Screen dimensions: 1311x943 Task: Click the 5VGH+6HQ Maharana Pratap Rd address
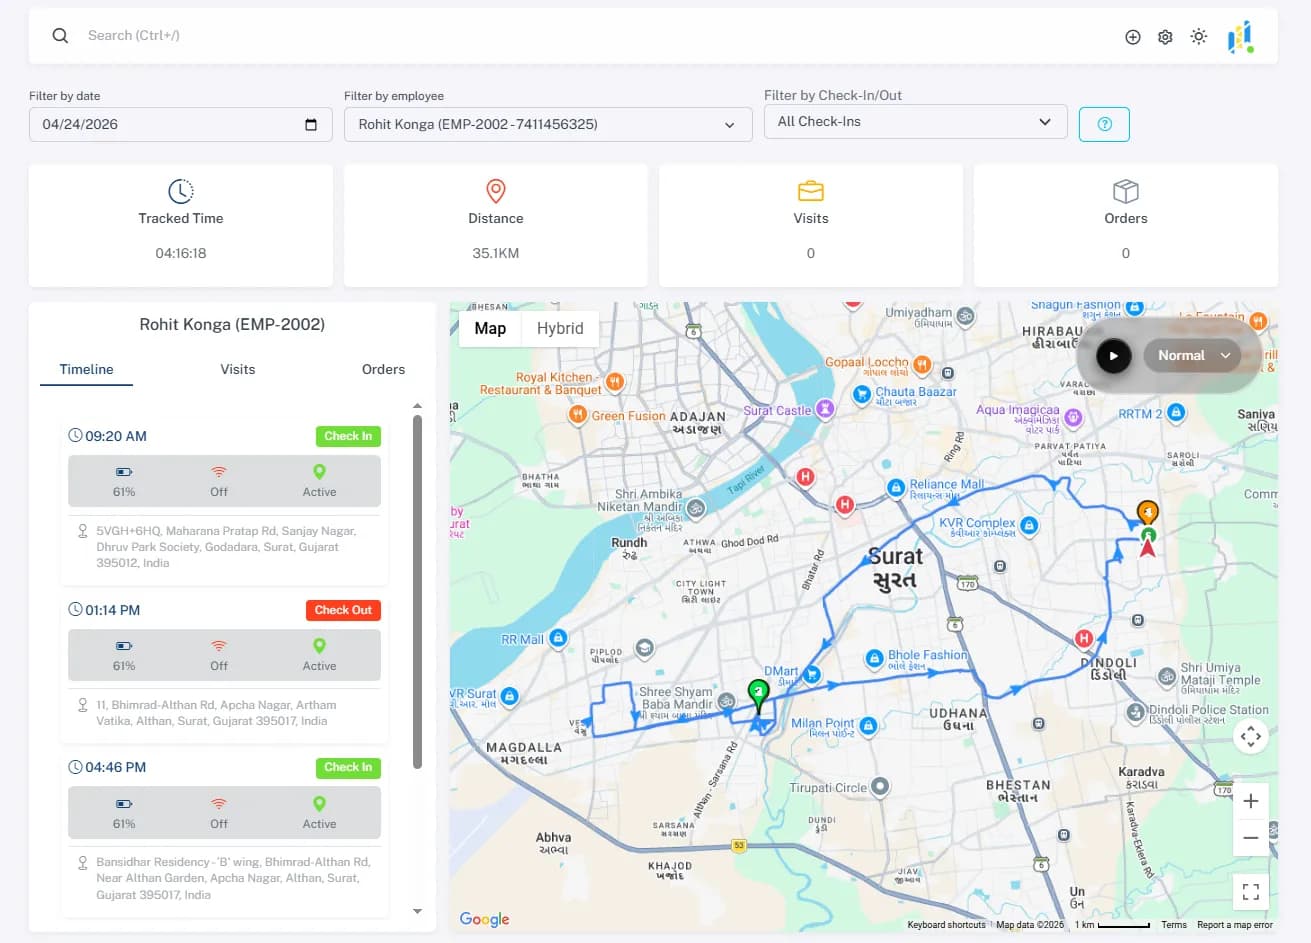click(226, 547)
